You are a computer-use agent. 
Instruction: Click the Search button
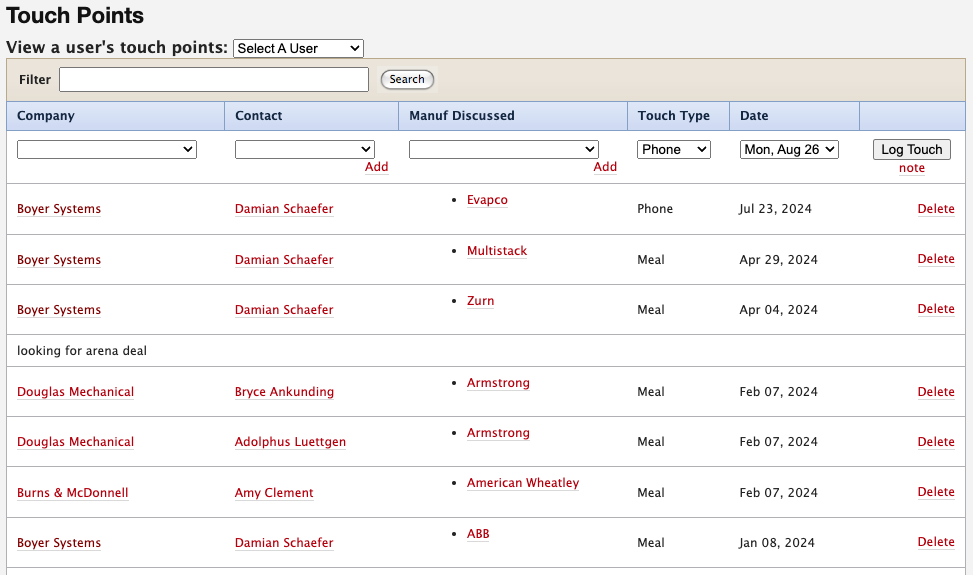407,79
